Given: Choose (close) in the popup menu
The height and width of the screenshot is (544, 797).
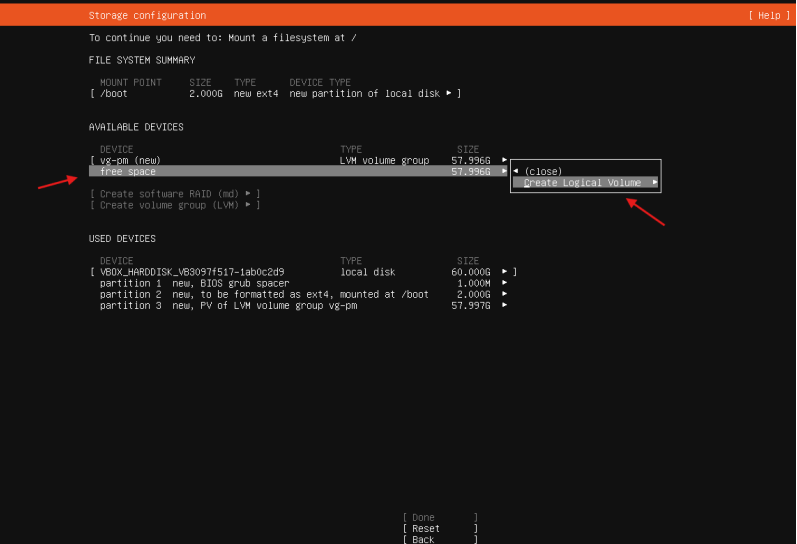Looking at the screenshot, I should pyautogui.click(x=543, y=171).
